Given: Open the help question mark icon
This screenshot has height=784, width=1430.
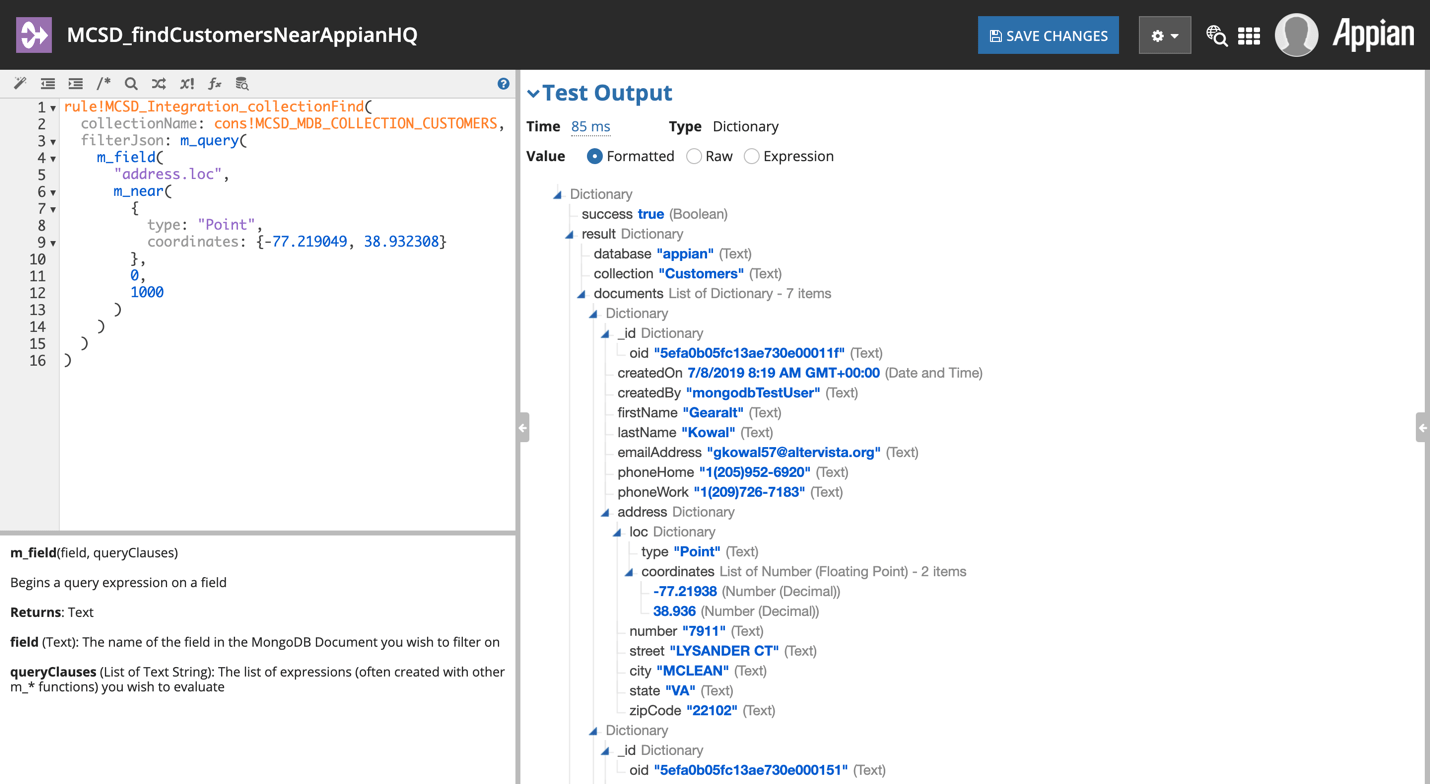Looking at the screenshot, I should [x=503, y=84].
